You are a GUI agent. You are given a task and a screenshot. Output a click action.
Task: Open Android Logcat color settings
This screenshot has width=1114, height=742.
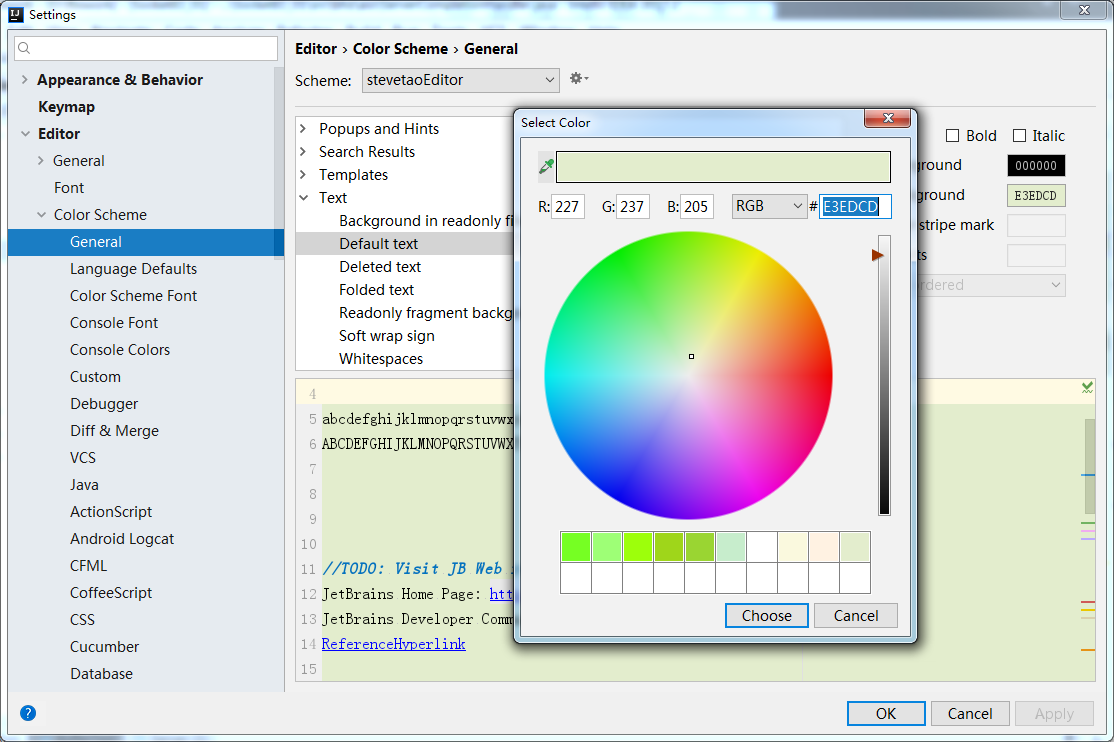pyautogui.click(x=122, y=539)
